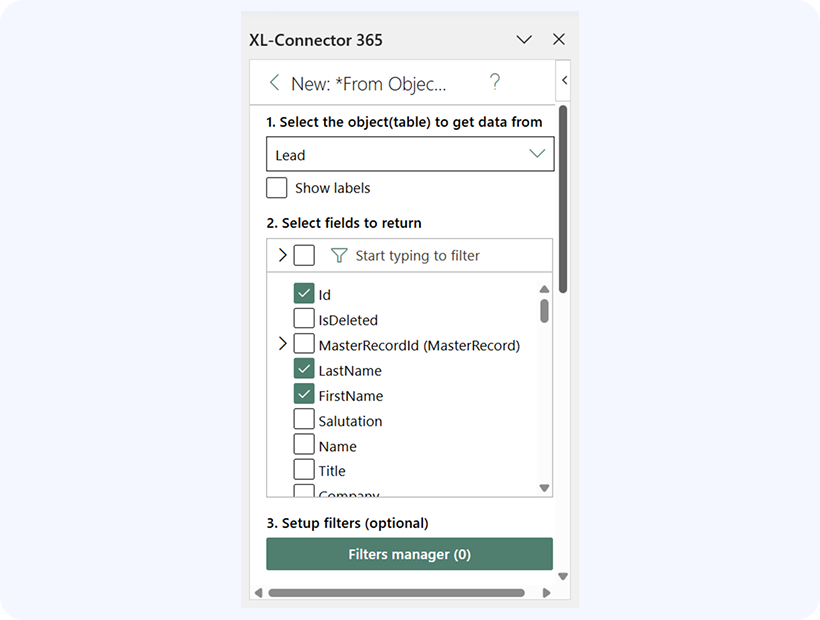The height and width of the screenshot is (620, 820).
Task: Collapse the side pane with the left chevron
Action: [564, 80]
